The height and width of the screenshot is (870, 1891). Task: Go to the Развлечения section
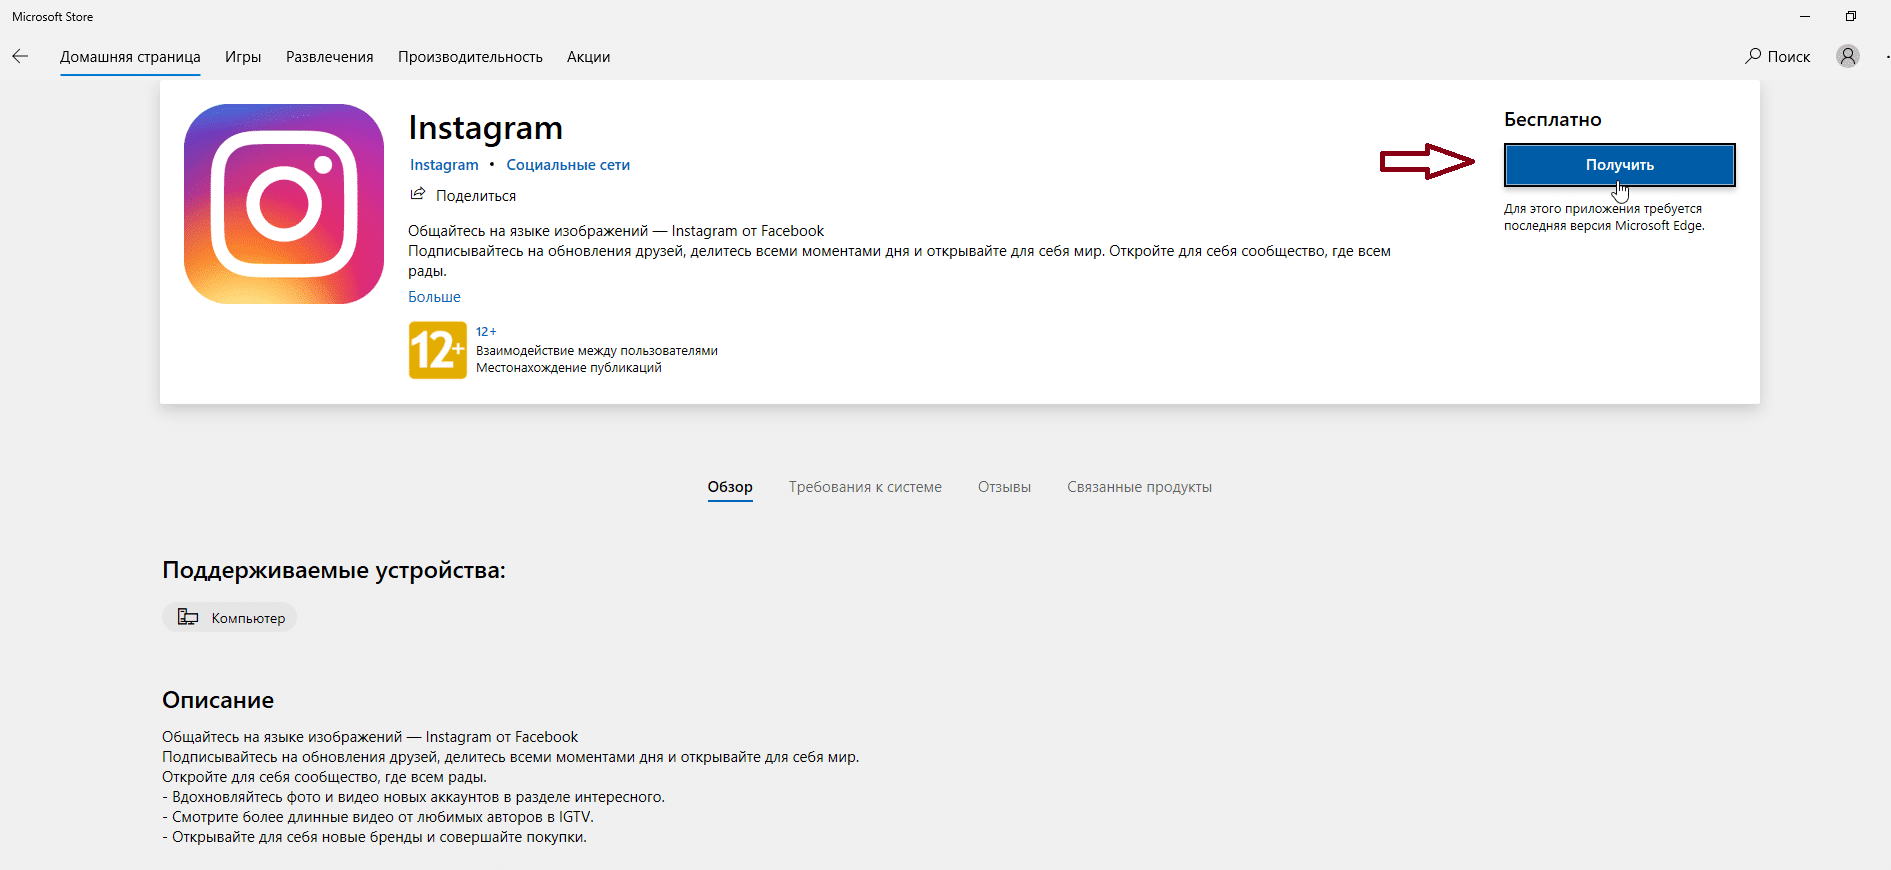[329, 57]
